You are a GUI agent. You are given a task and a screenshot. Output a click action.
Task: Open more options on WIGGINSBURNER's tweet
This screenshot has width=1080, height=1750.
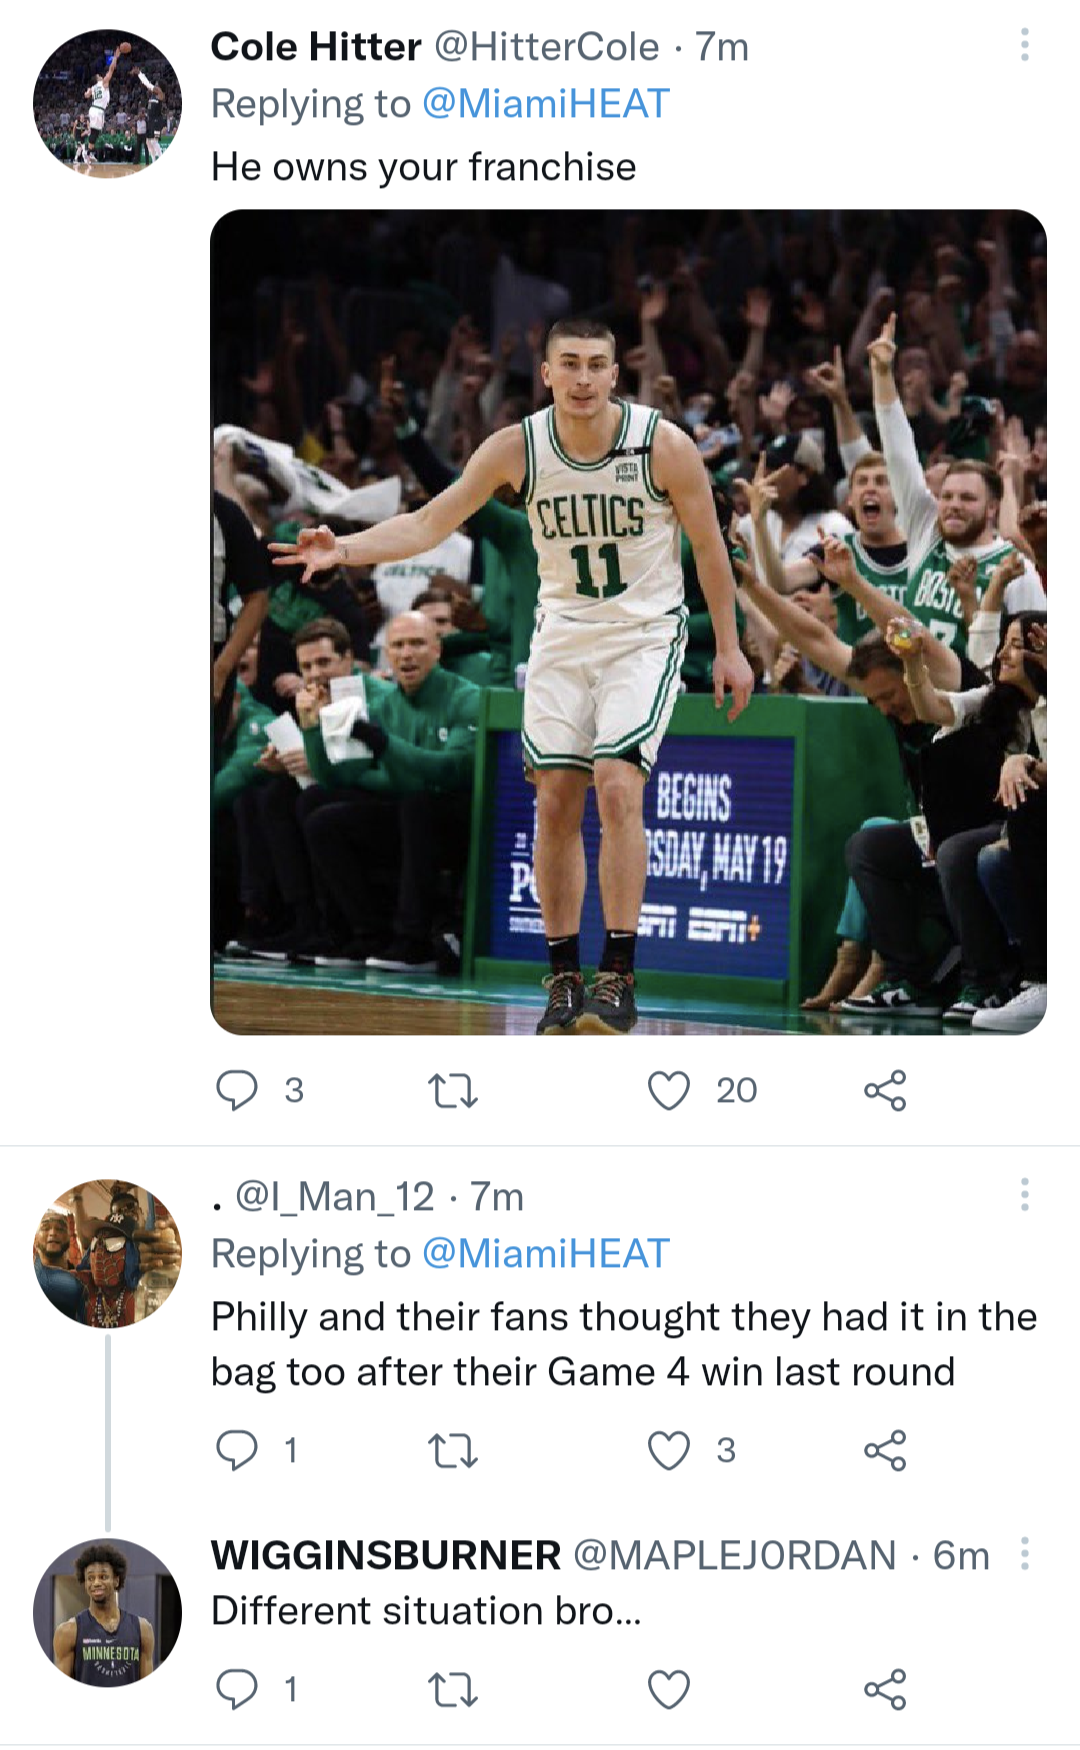tap(1024, 1553)
